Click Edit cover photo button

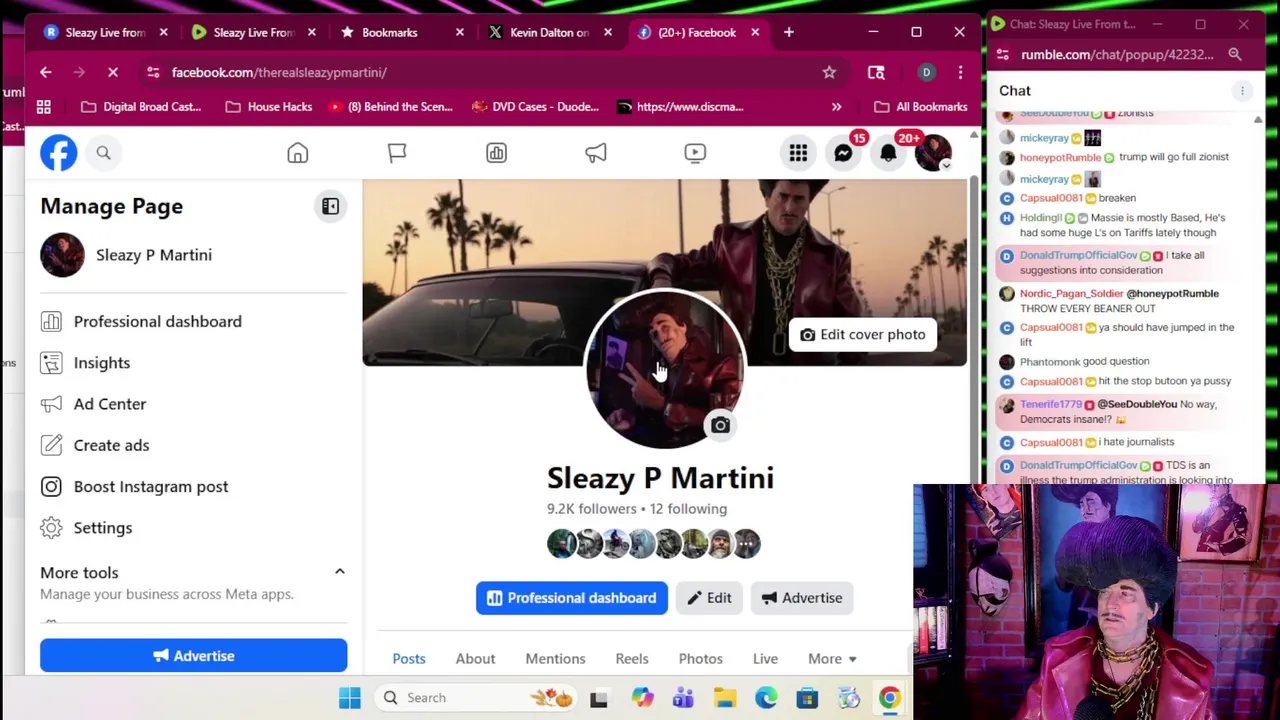pyautogui.click(x=862, y=334)
